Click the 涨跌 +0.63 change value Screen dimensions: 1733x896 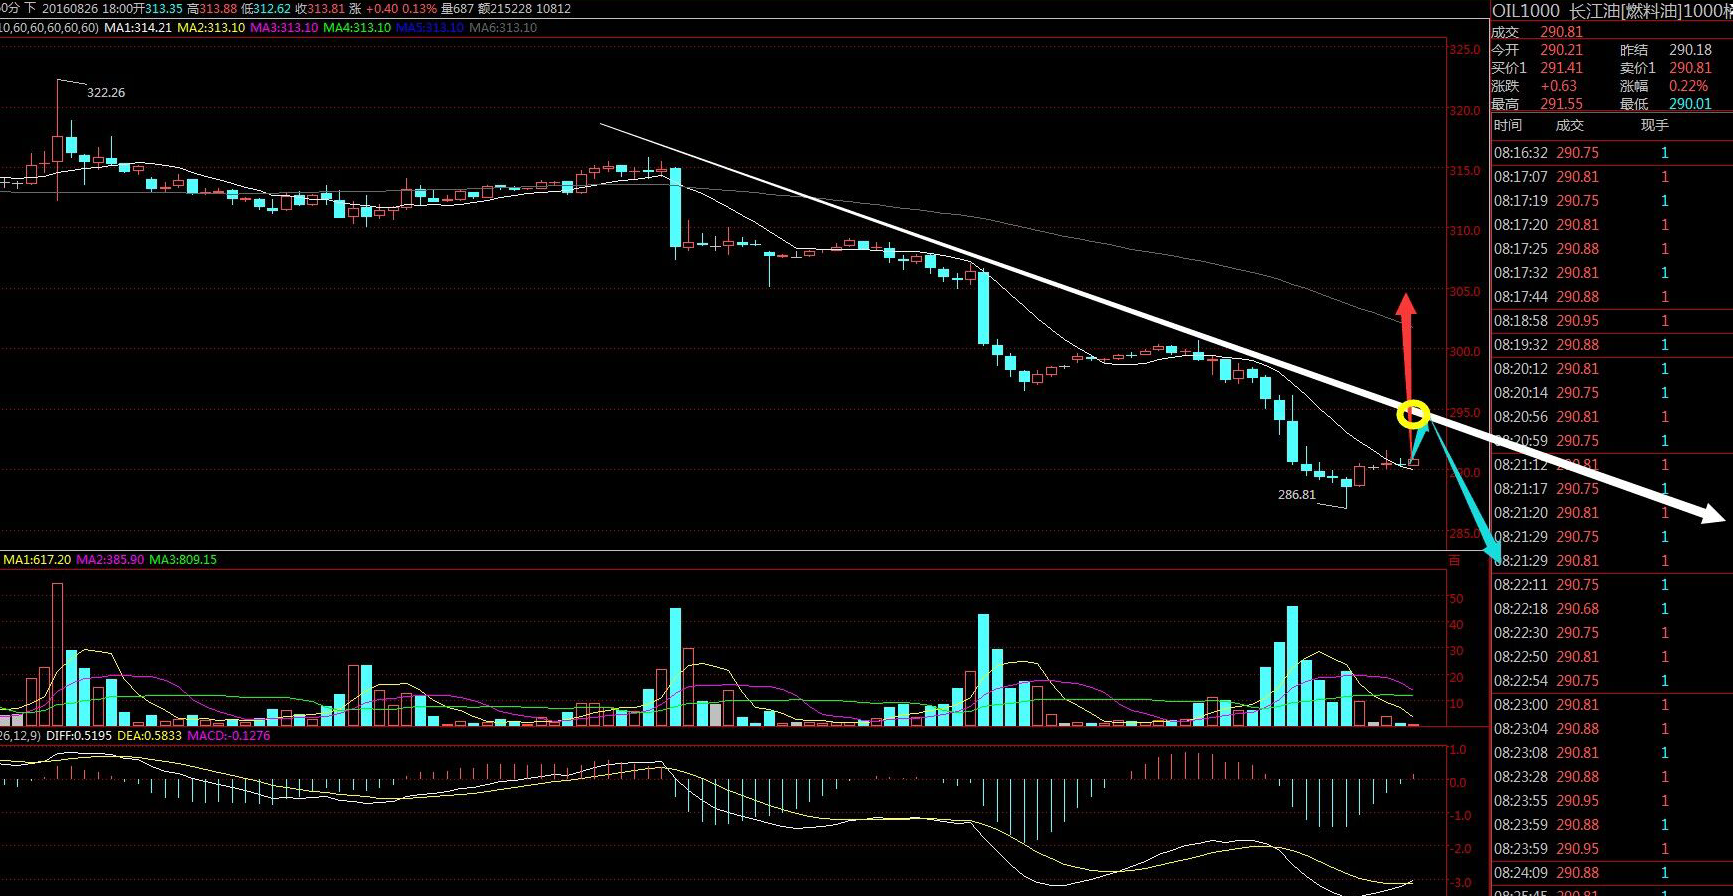pyautogui.click(x=1534, y=86)
